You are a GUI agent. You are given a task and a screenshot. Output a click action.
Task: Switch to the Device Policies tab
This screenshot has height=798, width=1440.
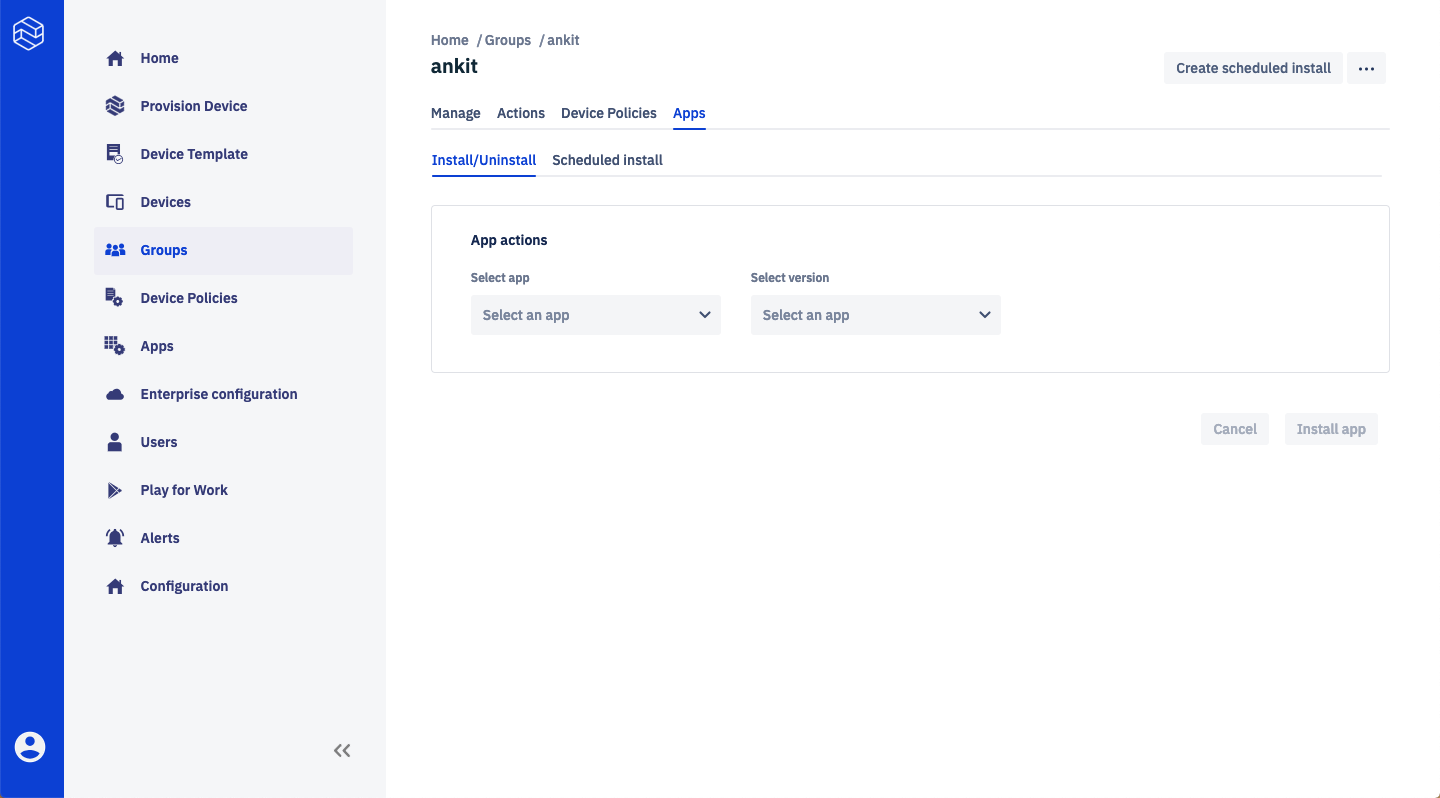tap(608, 113)
